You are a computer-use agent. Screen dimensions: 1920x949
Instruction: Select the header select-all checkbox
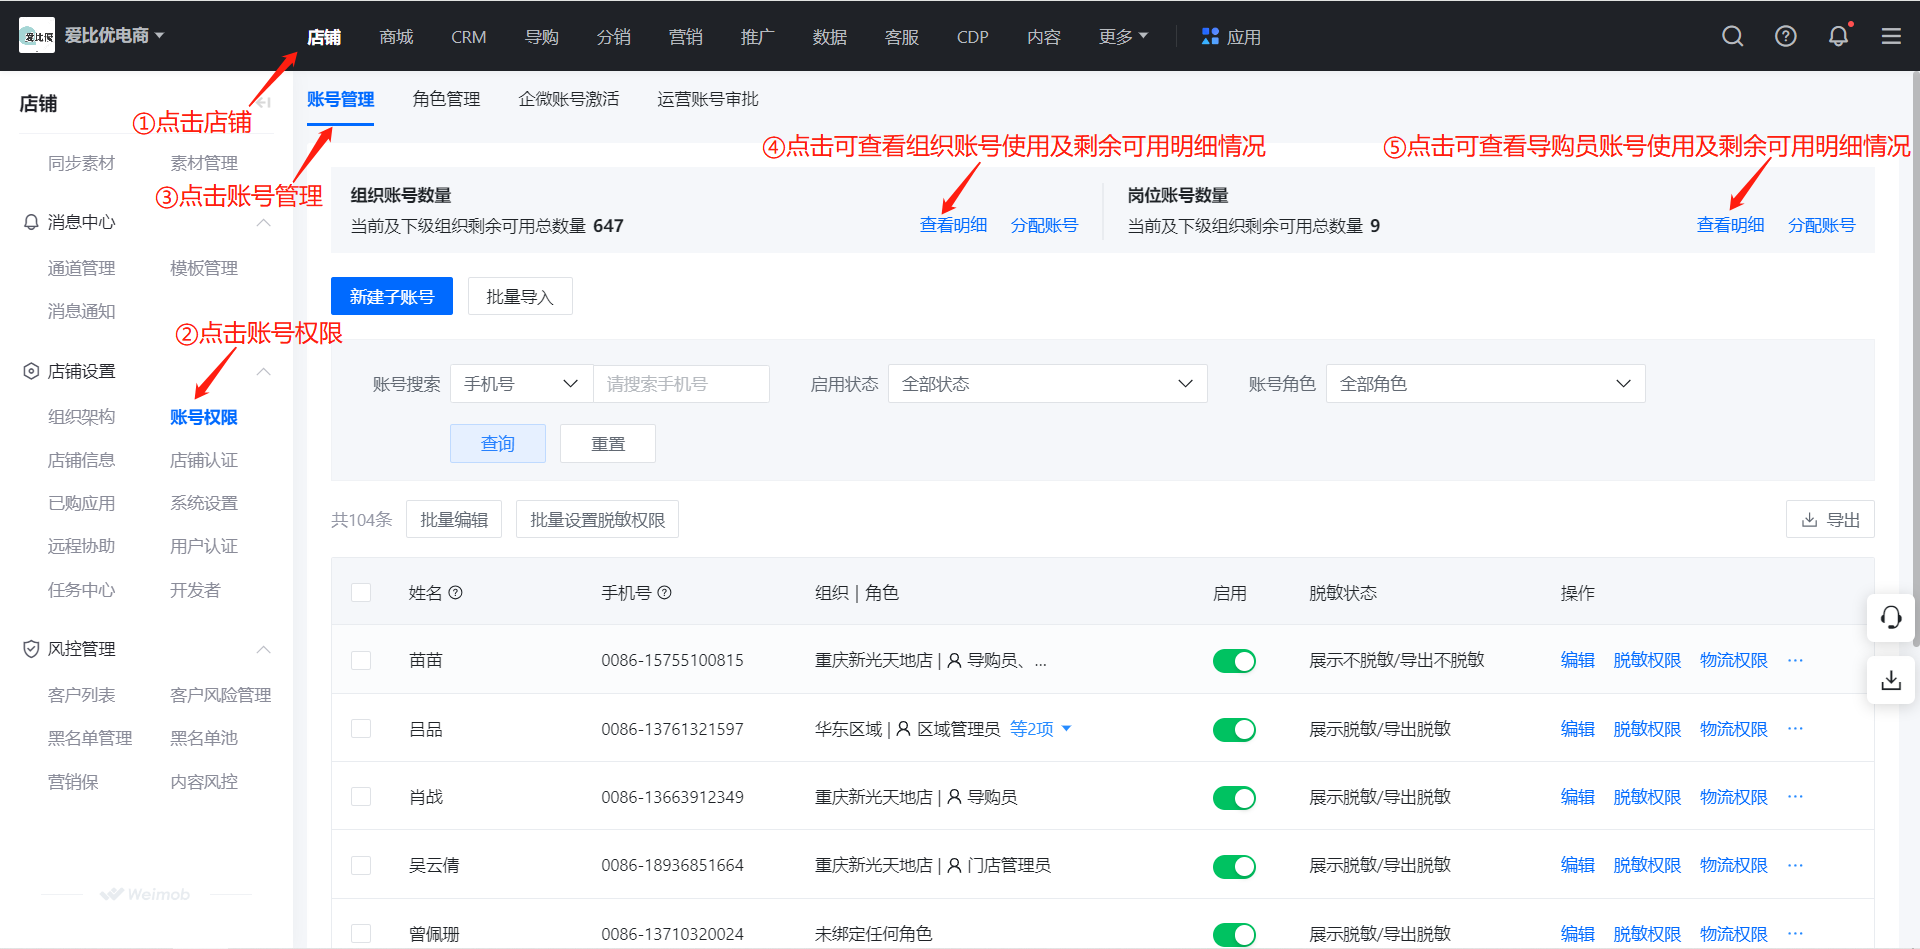(361, 593)
